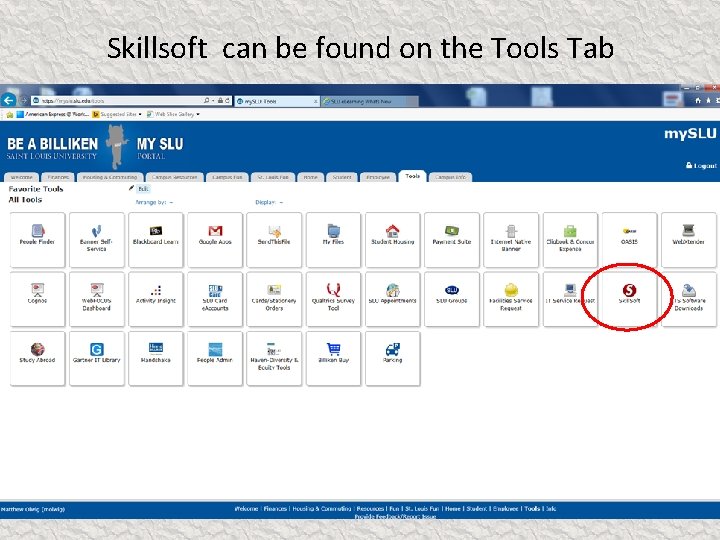The width and height of the screenshot is (720, 540).
Task: Open Chrome River & Concur Expense tile
Action: coord(570,240)
